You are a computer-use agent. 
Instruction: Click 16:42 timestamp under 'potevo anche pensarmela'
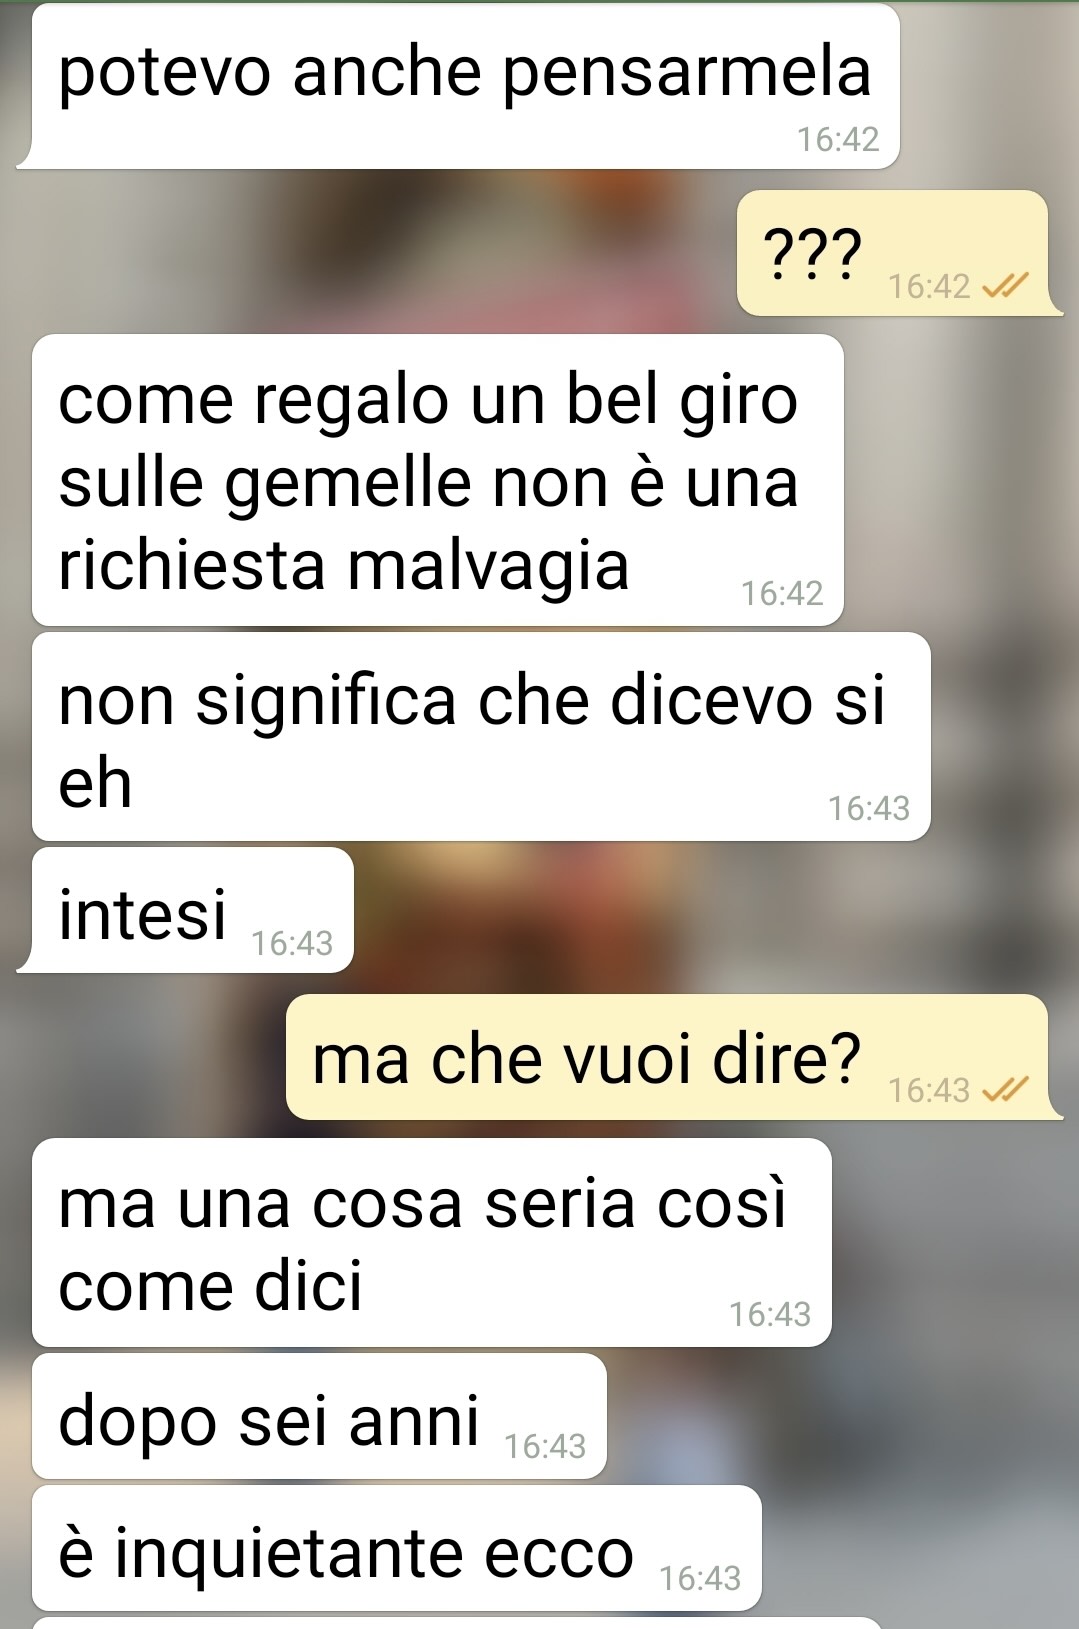[838, 139]
